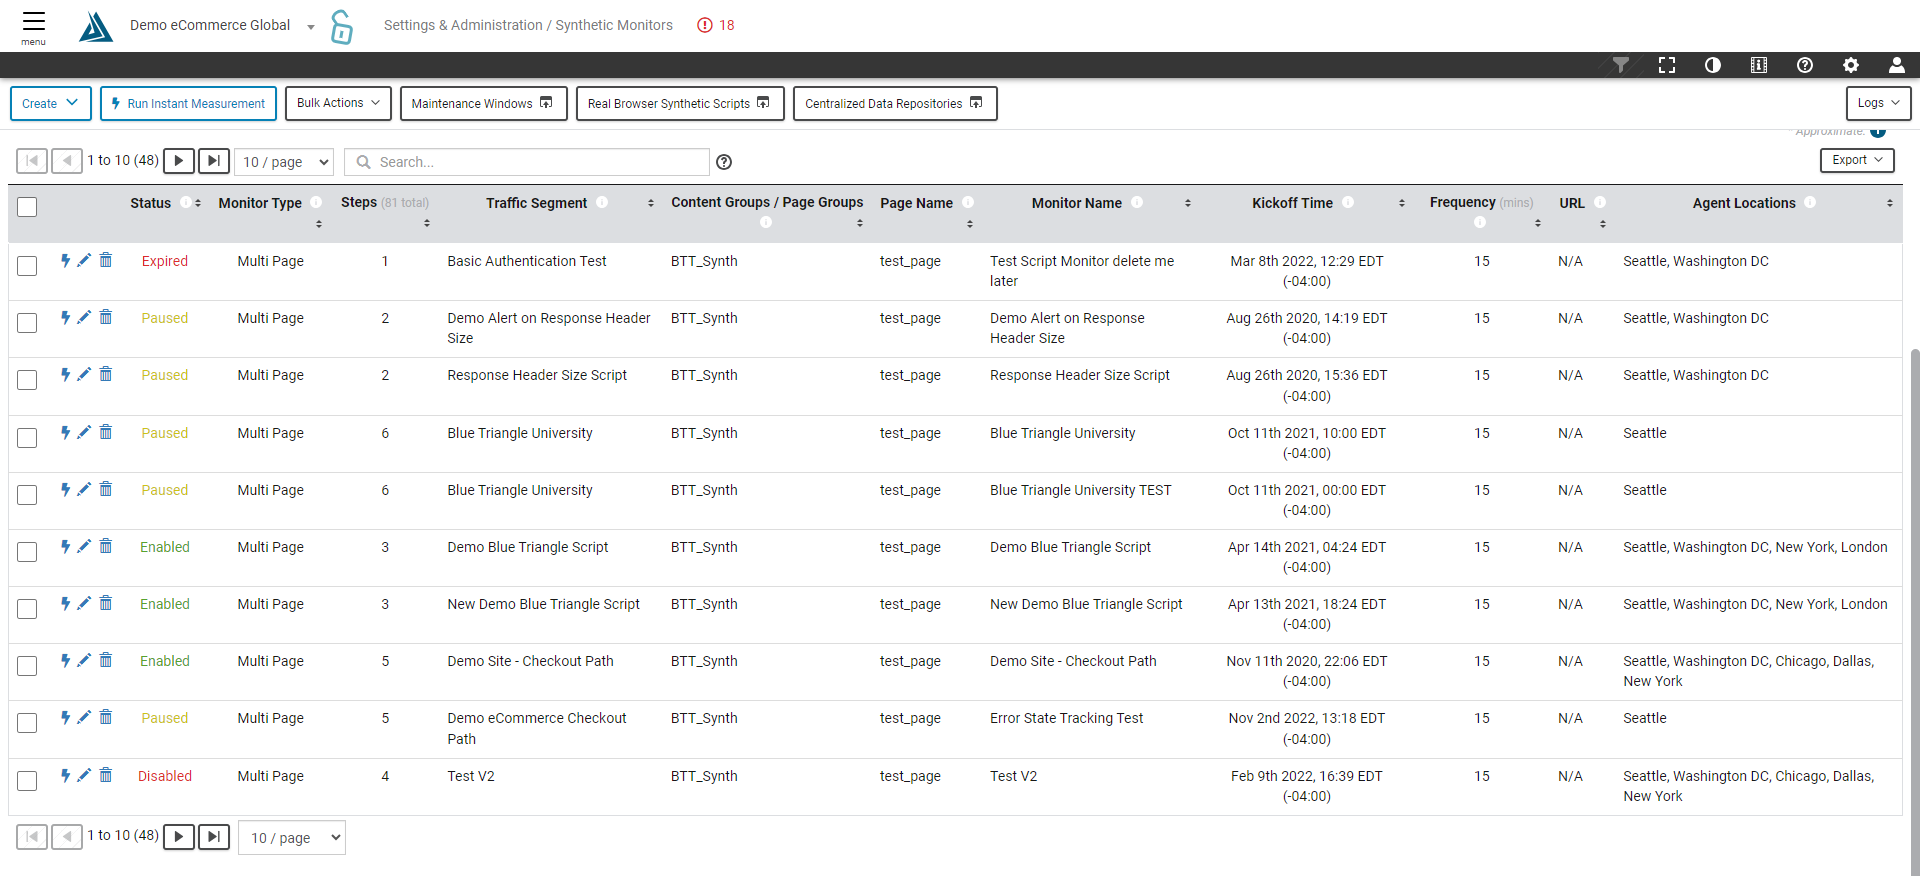Open the help question mark icon
Image resolution: width=1920 pixels, height=876 pixels.
1804,65
